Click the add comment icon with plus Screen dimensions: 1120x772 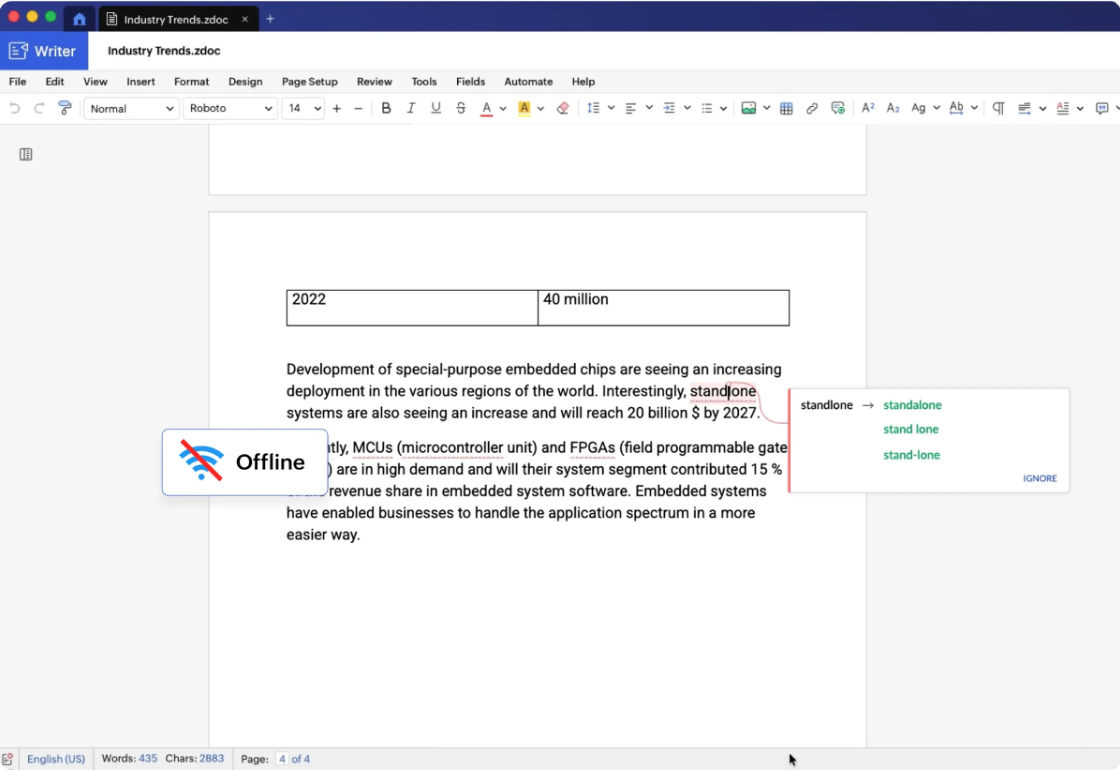pyautogui.click(x=838, y=109)
